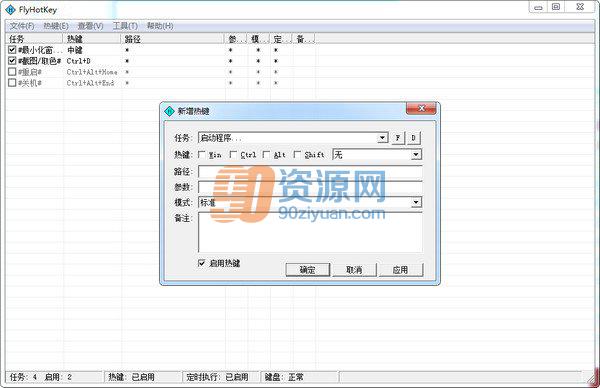
Task: Close the 新增热键 dialog
Action: pyautogui.click(x=421, y=108)
